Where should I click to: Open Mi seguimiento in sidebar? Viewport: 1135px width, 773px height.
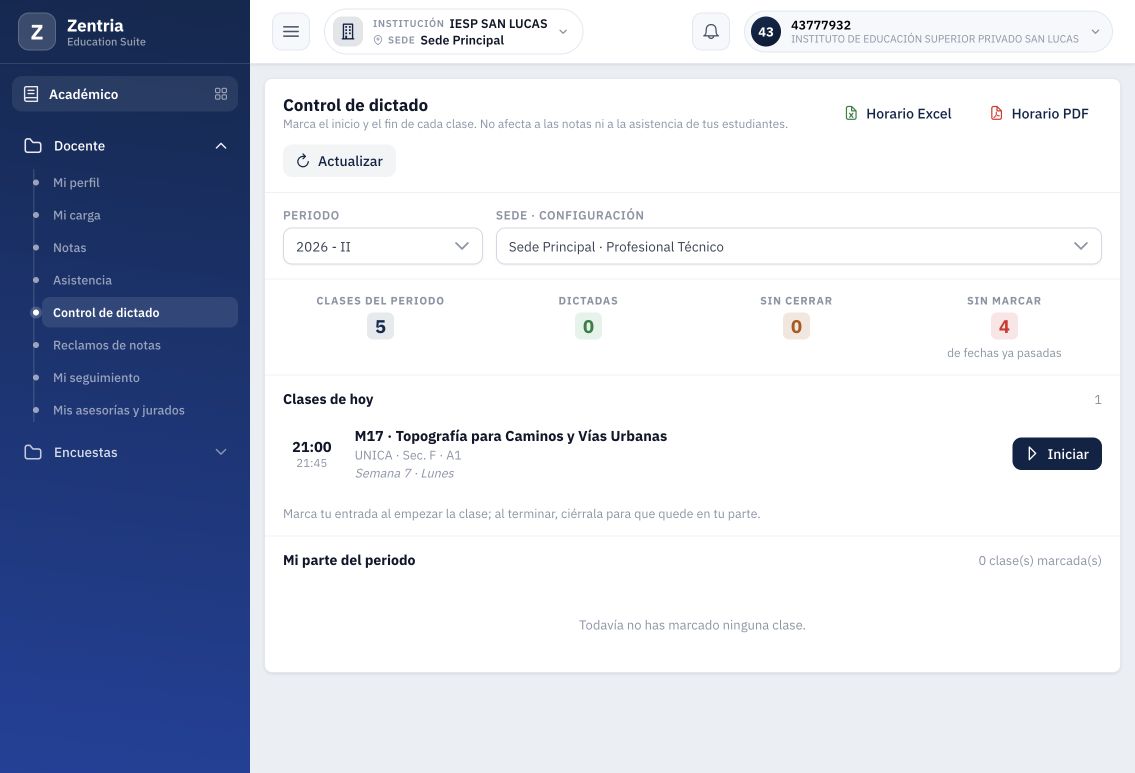(96, 378)
